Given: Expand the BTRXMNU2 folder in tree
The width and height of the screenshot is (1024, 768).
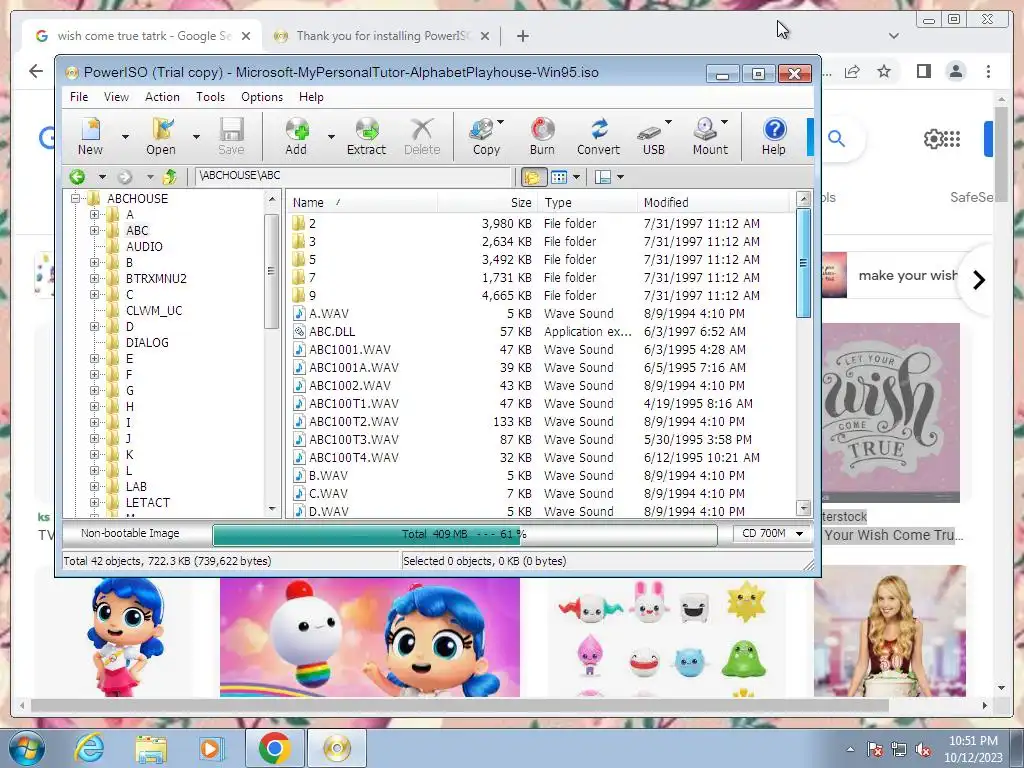Looking at the screenshot, I should pyautogui.click(x=94, y=279).
